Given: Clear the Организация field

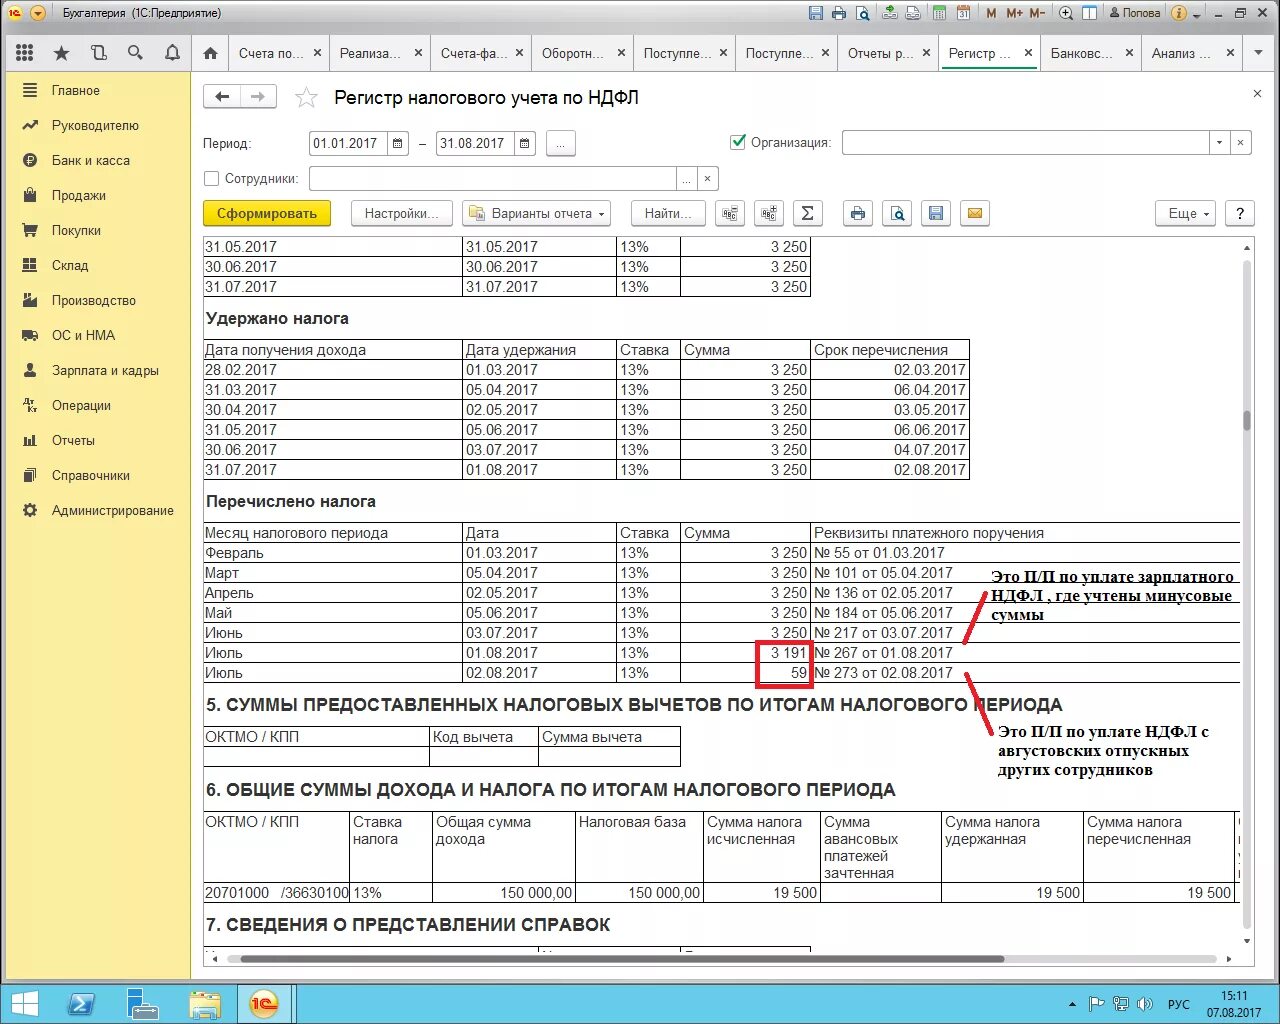Looking at the screenshot, I should [1240, 143].
